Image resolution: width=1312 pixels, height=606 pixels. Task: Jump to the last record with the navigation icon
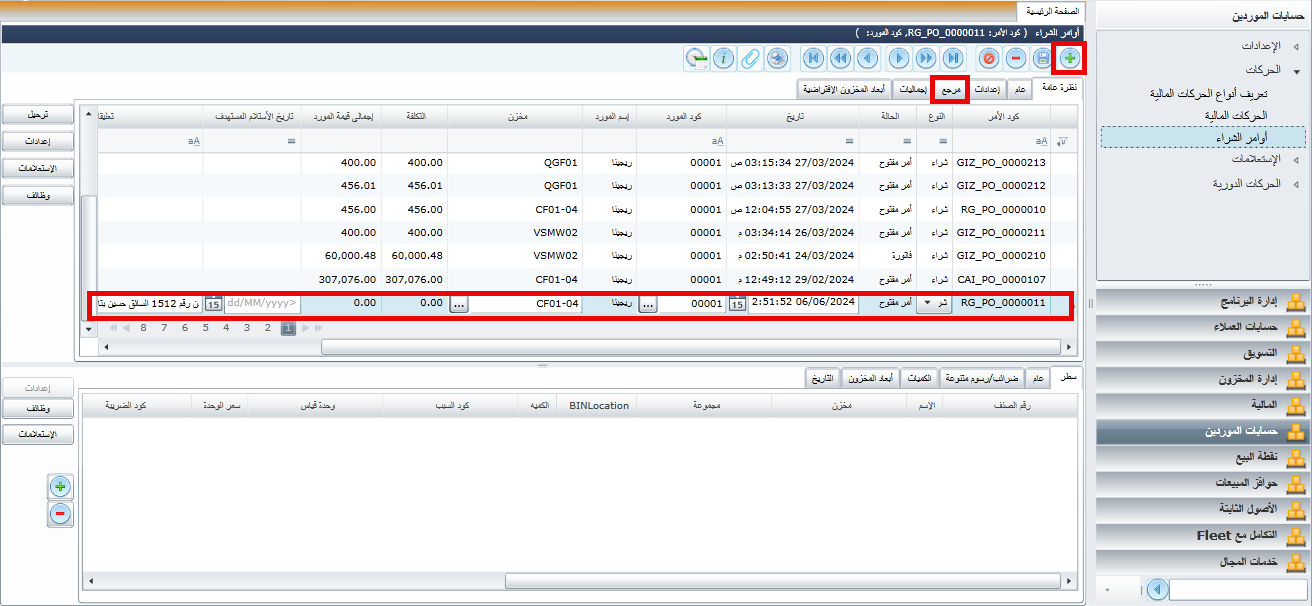(x=813, y=58)
